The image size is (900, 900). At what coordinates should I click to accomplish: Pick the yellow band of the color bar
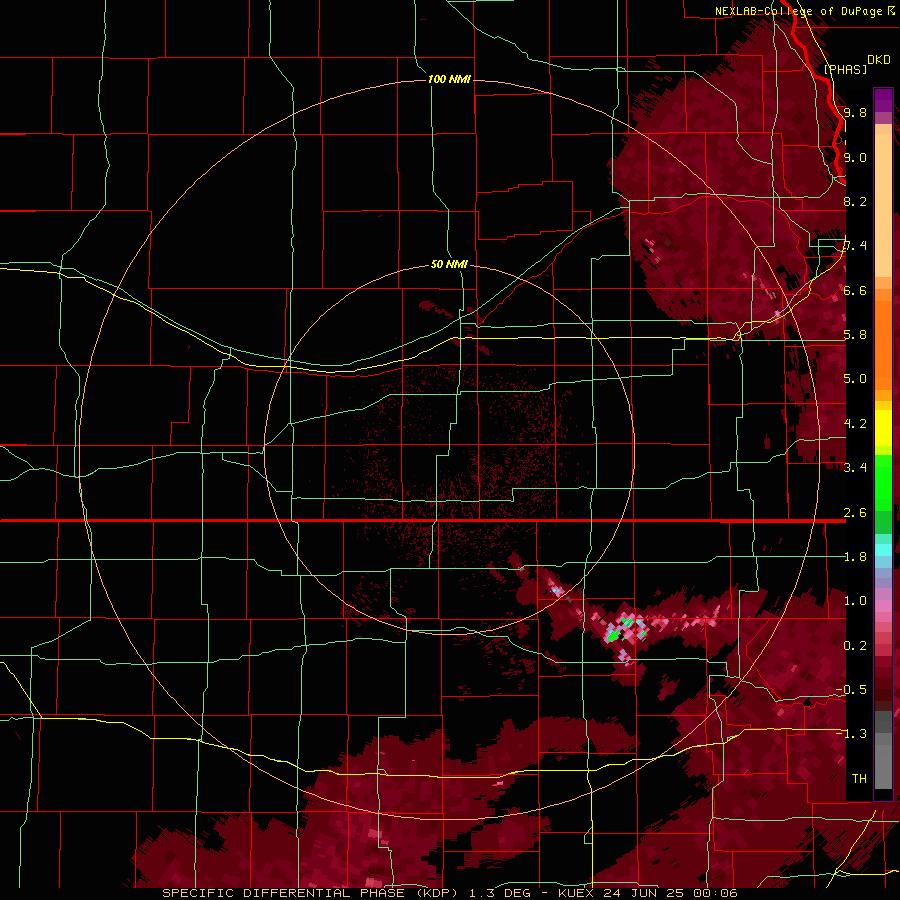883,428
